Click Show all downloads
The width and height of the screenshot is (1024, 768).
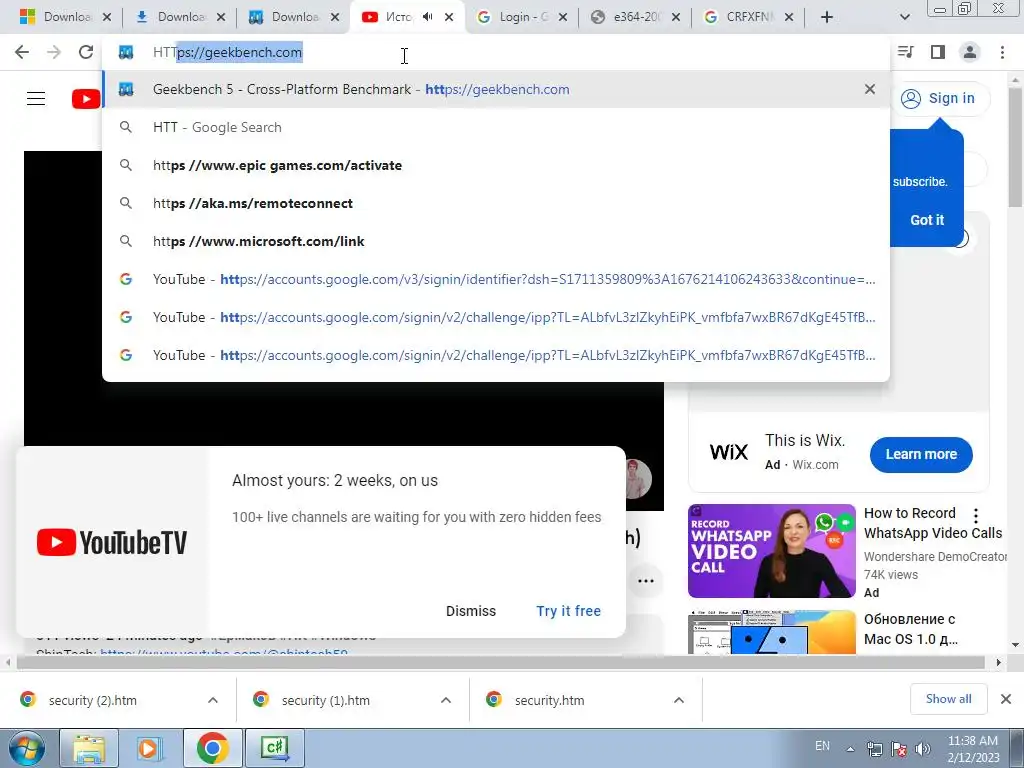point(948,699)
